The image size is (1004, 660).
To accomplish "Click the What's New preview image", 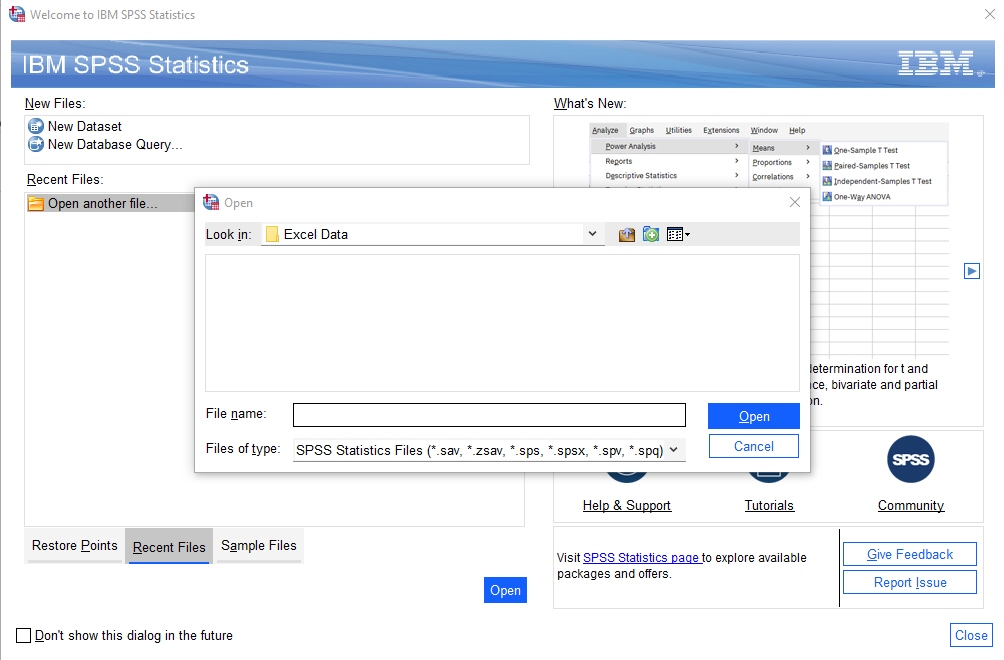I will coord(768,239).
